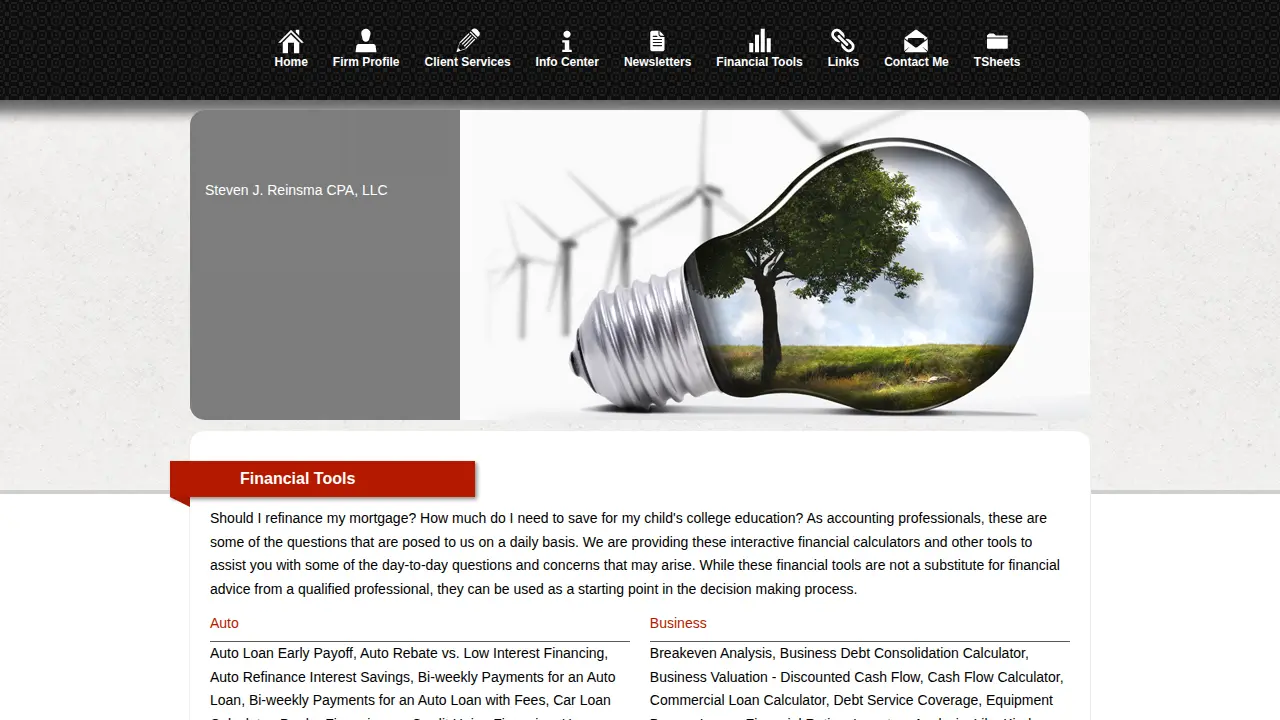Screen dimensions: 1280x720
Task: Click the Links chain icon
Action: click(843, 41)
